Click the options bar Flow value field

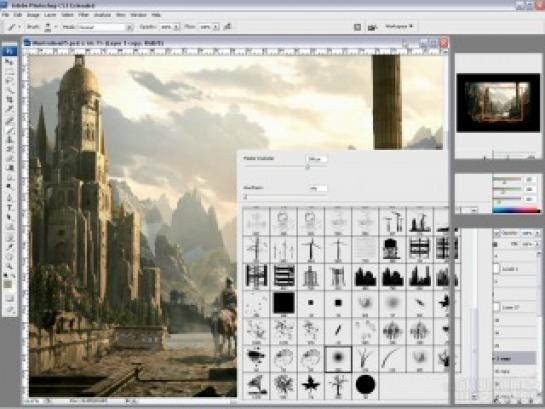click(x=205, y=27)
